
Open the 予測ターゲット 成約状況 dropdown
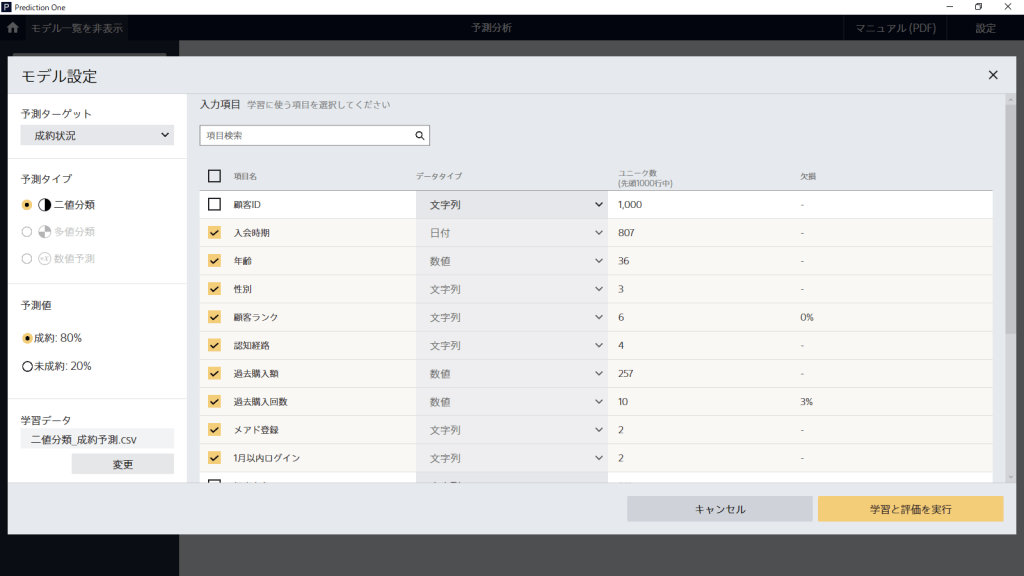(x=97, y=135)
